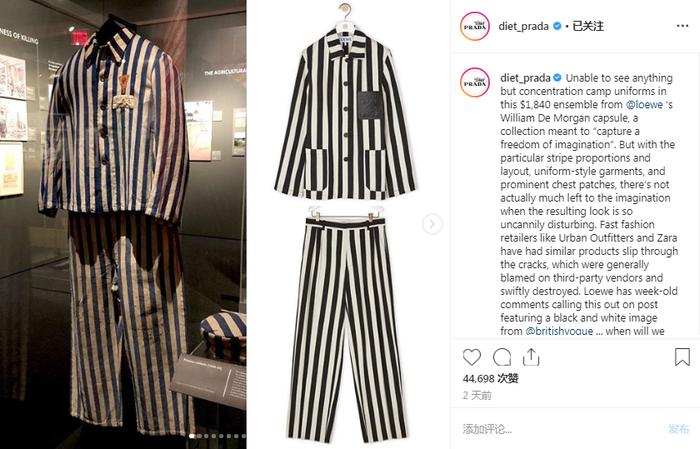Toggle the 已关注 following status

tap(588, 26)
